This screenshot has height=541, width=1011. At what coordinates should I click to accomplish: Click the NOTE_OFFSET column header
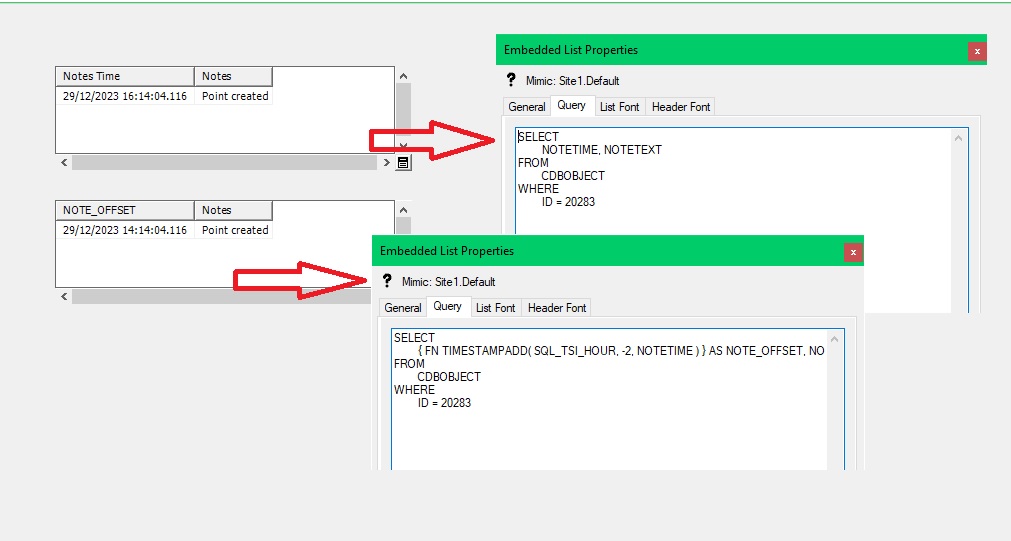[x=125, y=210]
